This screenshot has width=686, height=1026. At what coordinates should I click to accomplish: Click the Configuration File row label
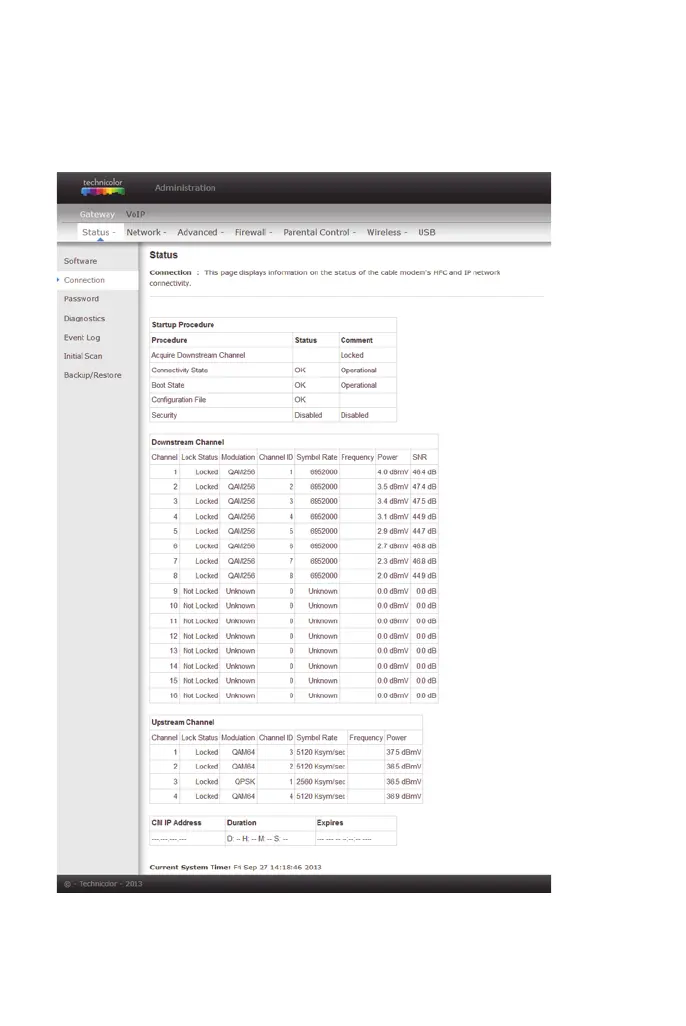point(179,400)
